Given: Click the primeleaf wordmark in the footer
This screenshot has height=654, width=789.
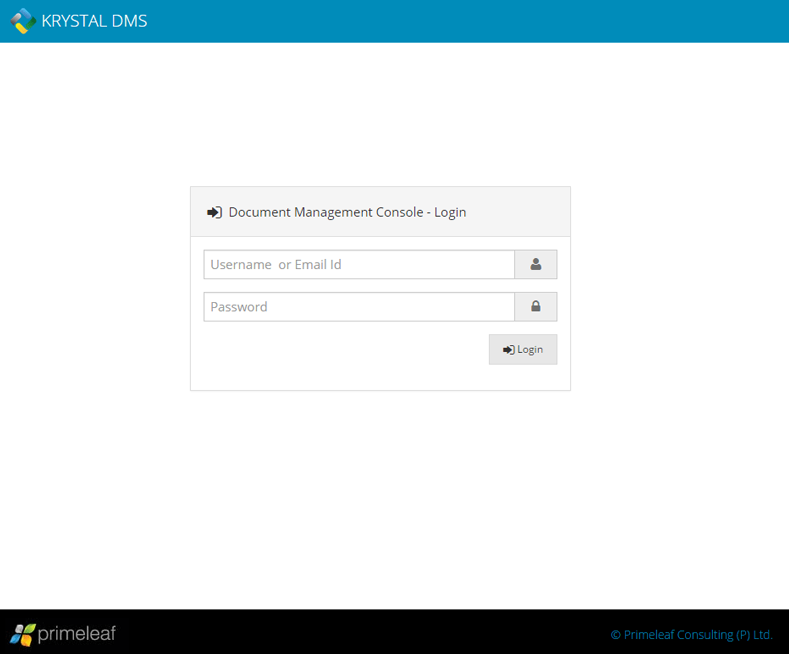Looking at the screenshot, I should click(x=77, y=634).
